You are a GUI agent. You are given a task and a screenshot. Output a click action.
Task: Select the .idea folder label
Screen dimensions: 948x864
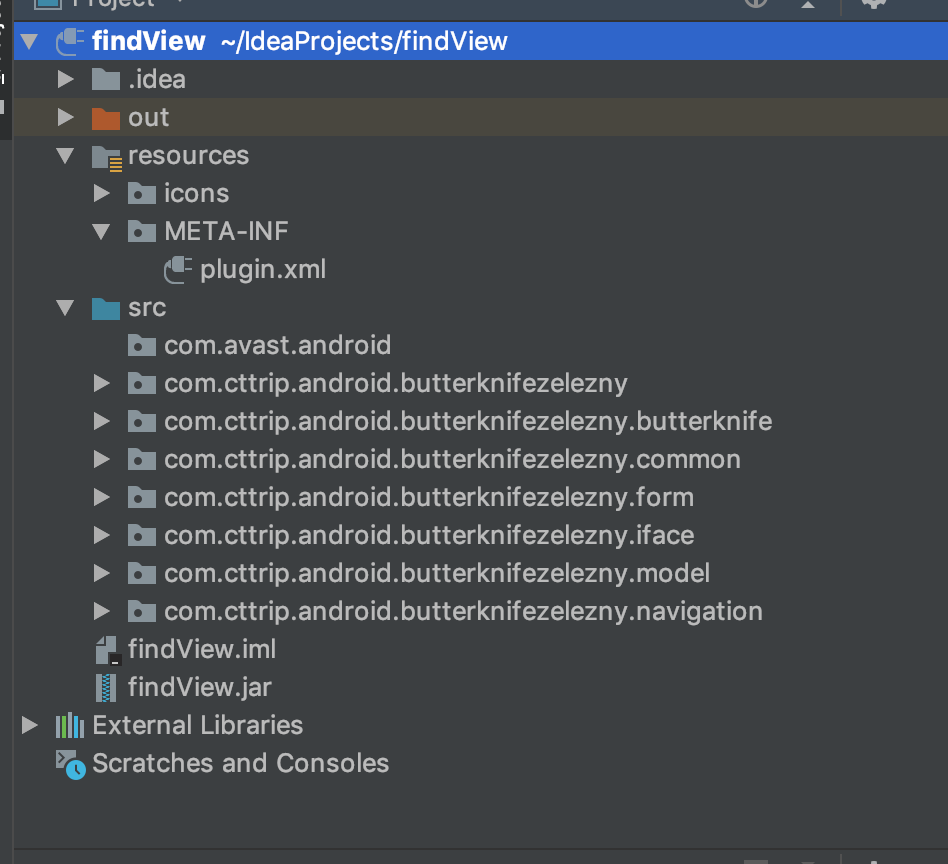coord(157,79)
